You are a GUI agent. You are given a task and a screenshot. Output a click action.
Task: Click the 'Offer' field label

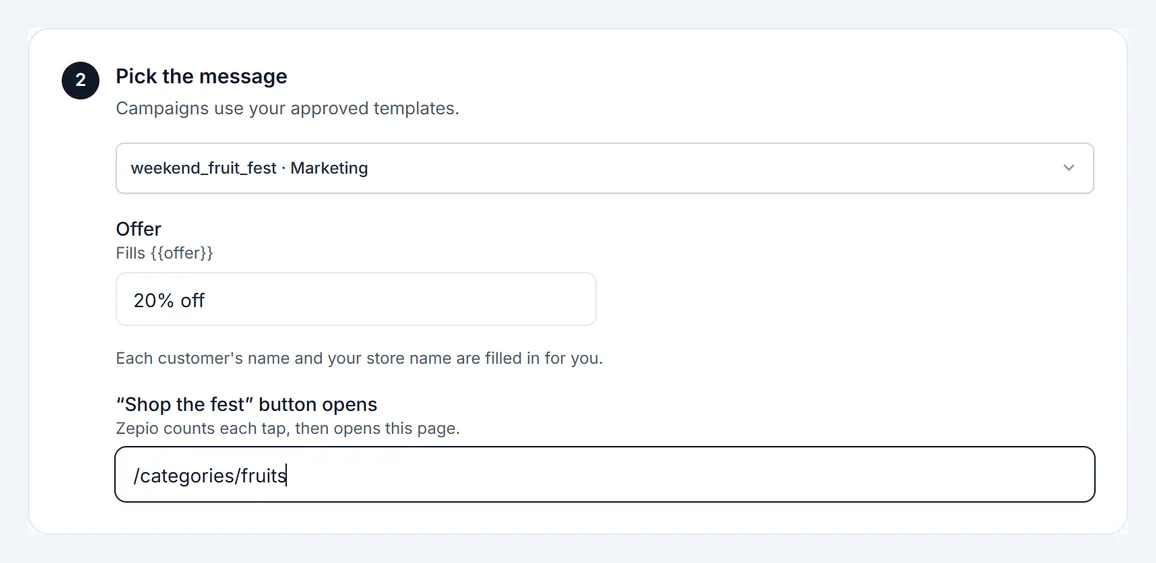pyautogui.click(x=139, y=228)
